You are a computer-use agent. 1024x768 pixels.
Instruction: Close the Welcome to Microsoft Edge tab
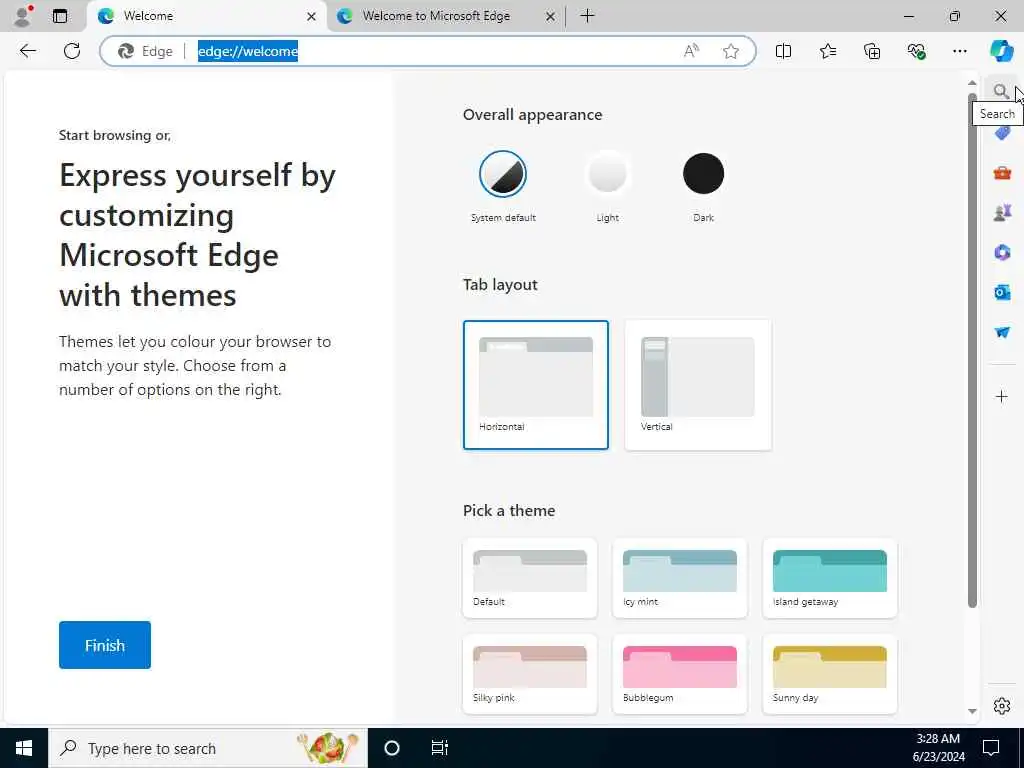(x=551, y=16)
